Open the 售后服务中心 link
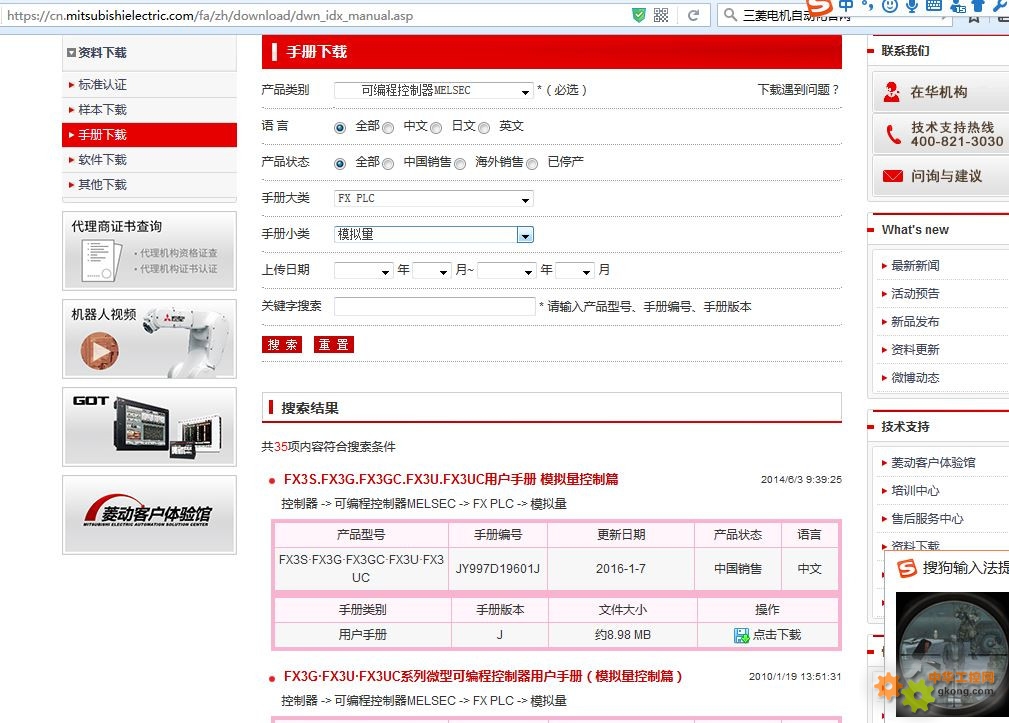This screenshot has height=723, width=1009. 927,519
